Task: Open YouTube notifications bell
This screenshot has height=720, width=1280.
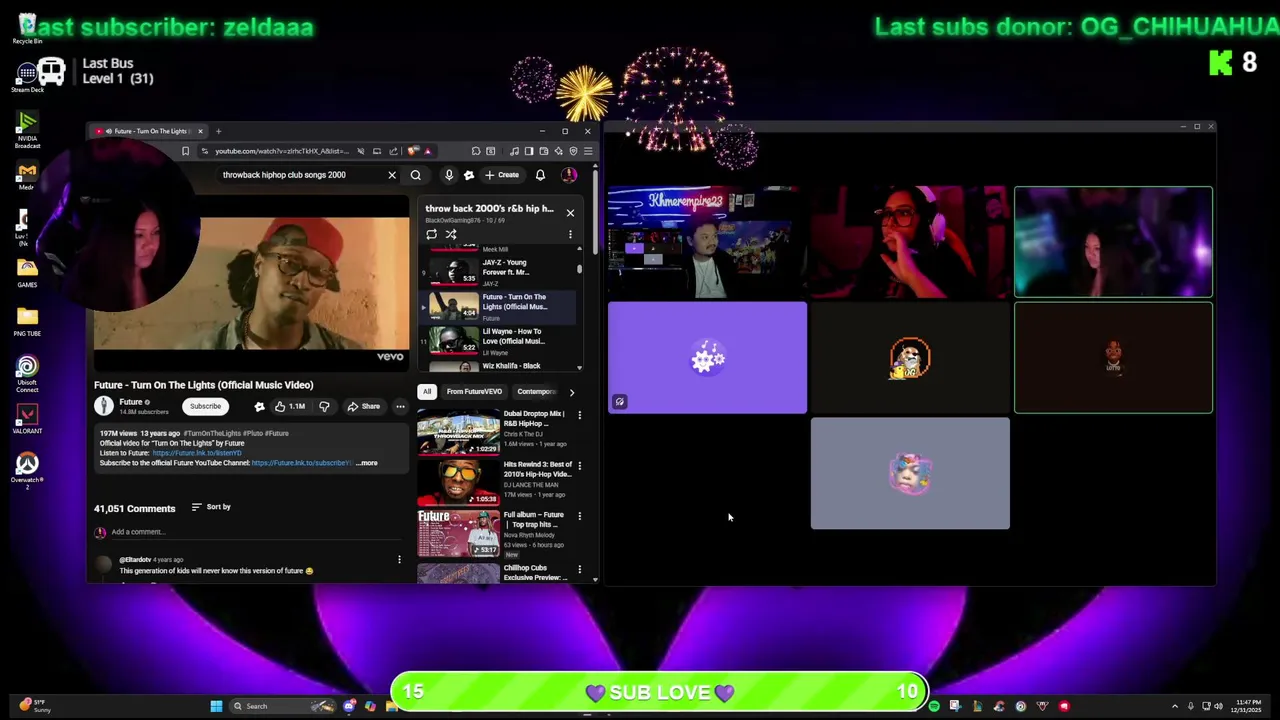Action: coord(540,175)
